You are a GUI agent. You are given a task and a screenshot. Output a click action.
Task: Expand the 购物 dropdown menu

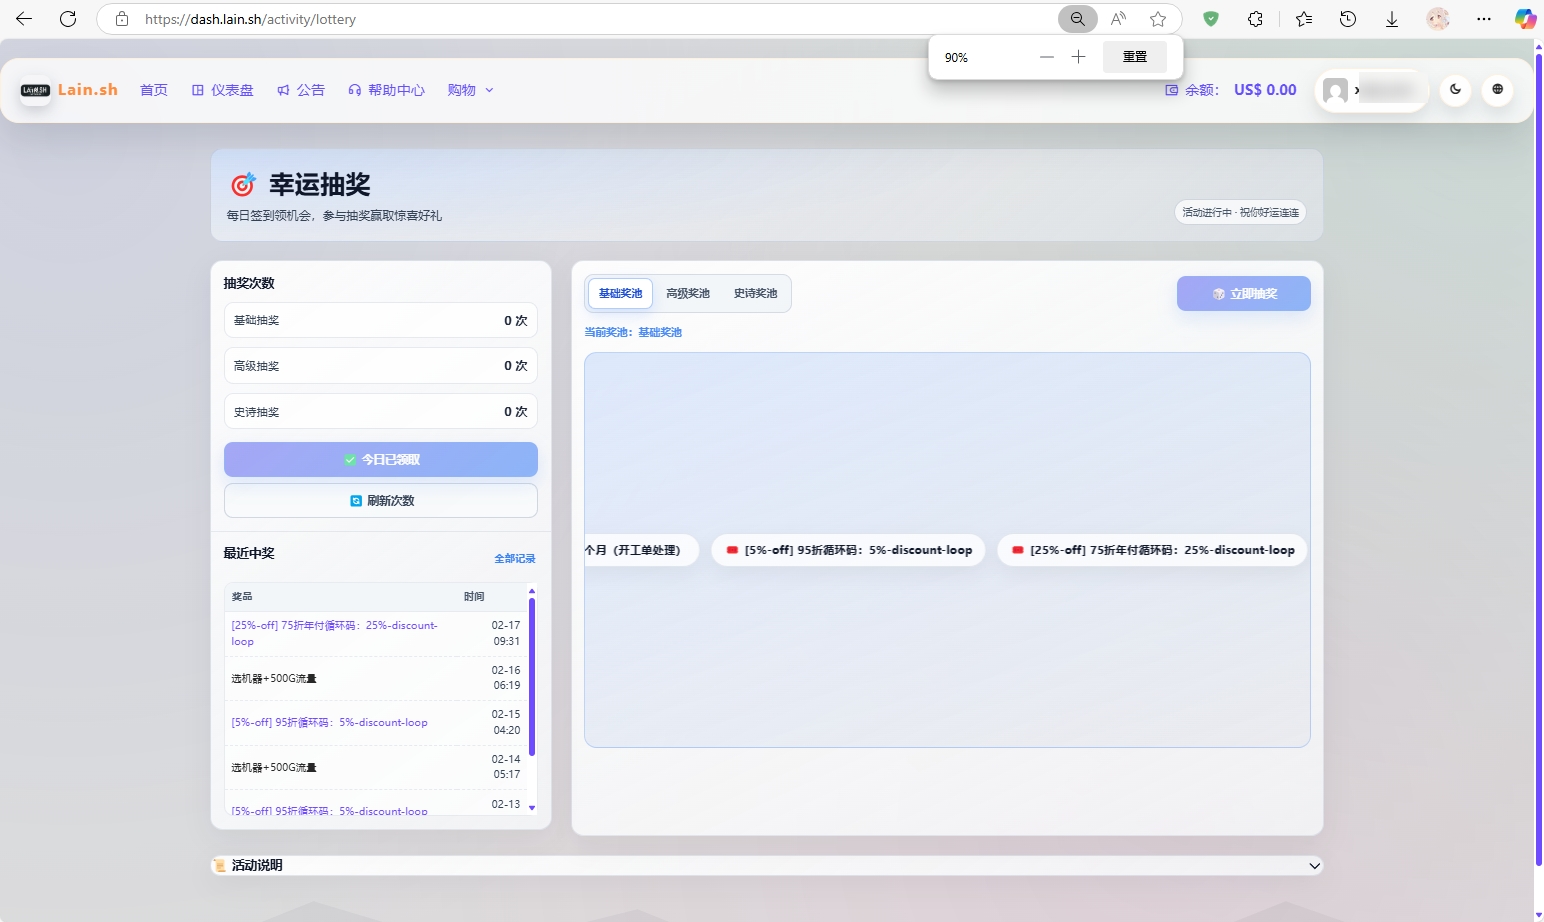pyautogui.click(x=470, y=90)
